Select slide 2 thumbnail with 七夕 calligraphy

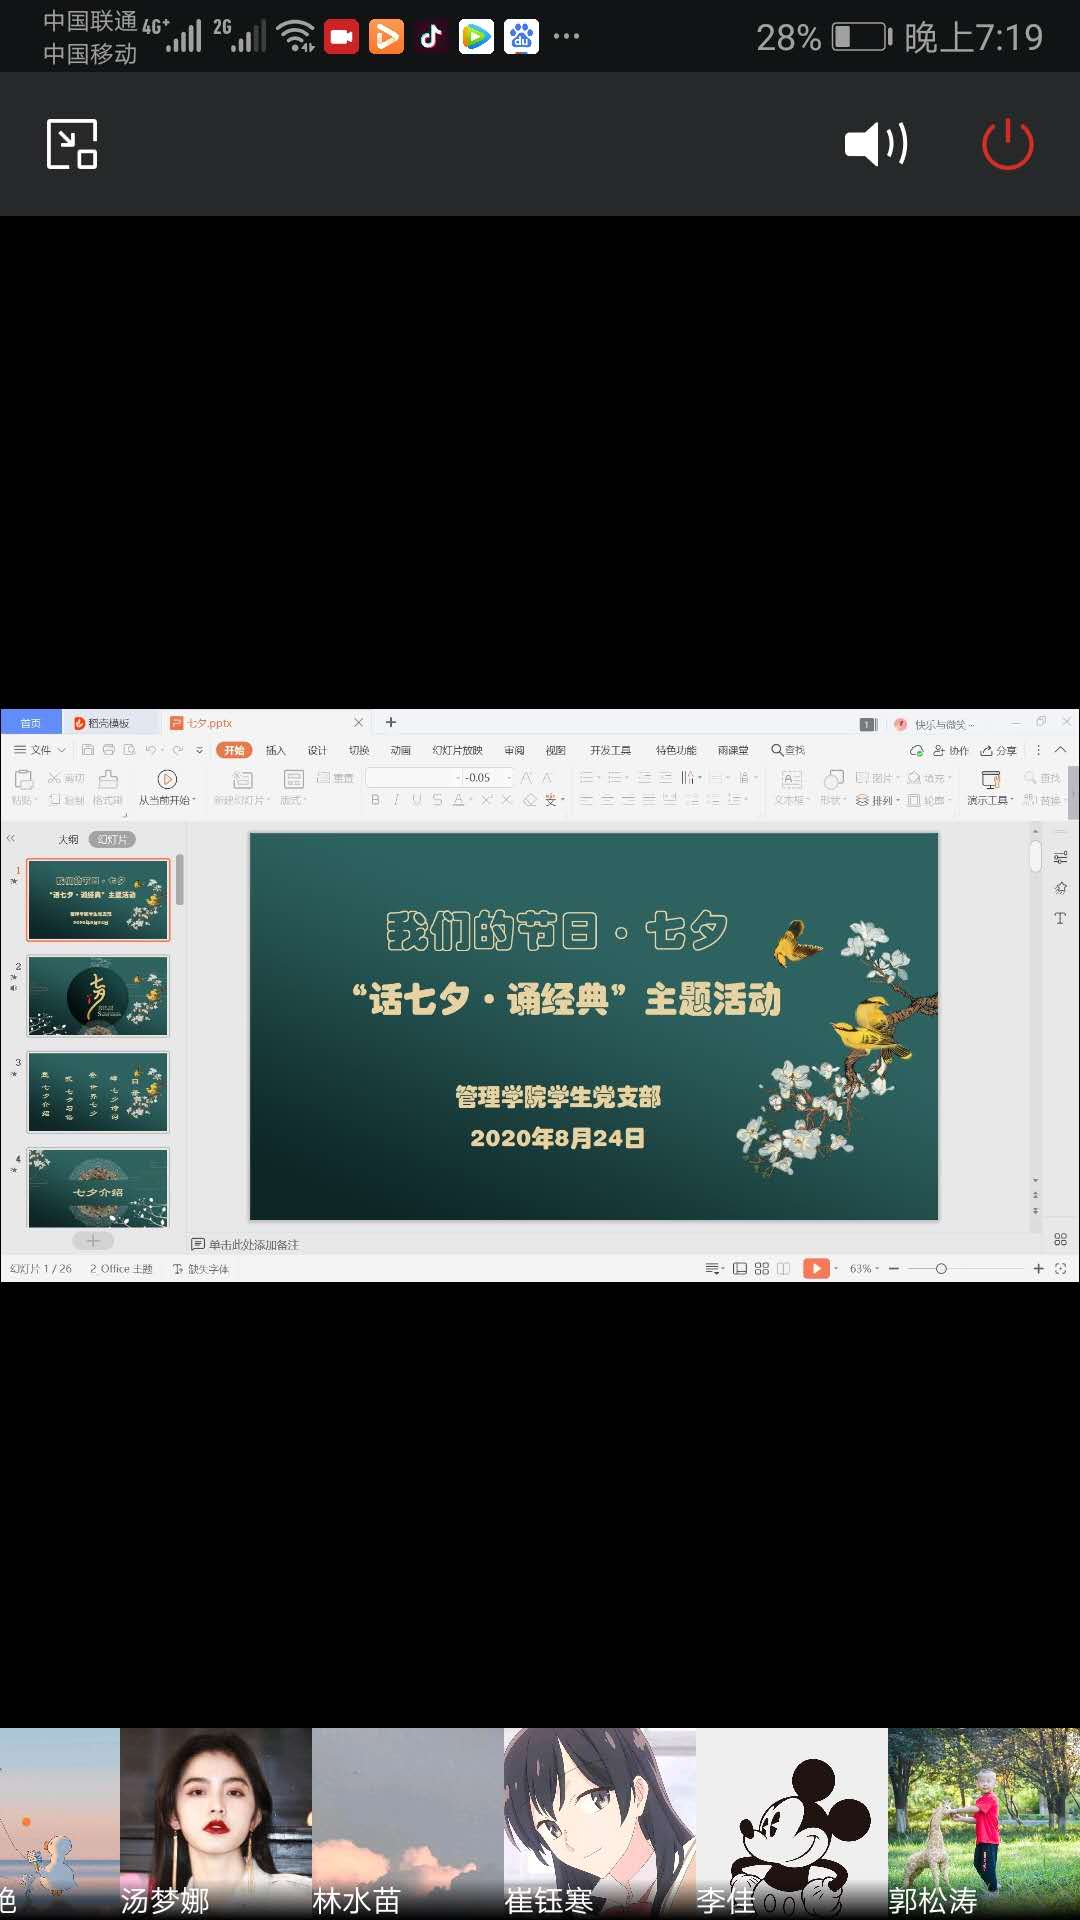(98, 996)
